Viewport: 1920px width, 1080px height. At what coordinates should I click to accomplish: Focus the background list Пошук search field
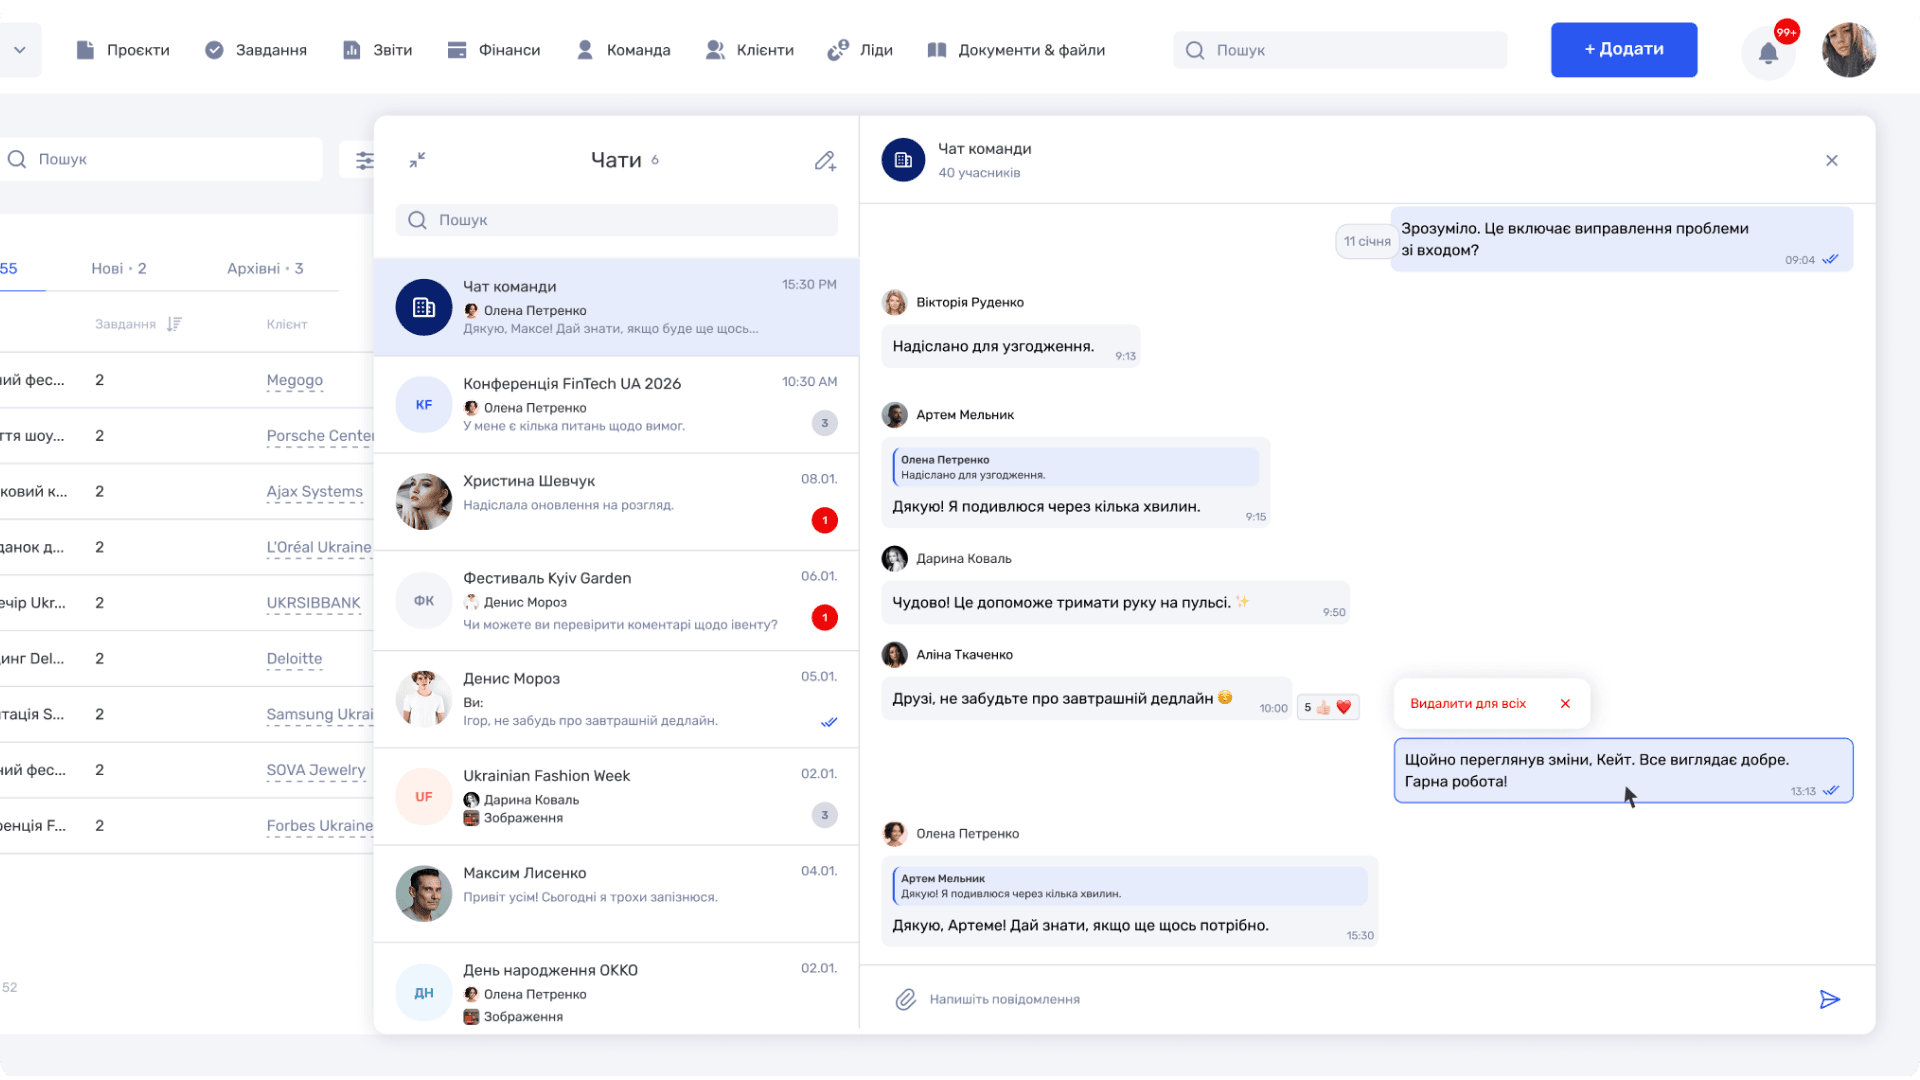coord(162,160)
